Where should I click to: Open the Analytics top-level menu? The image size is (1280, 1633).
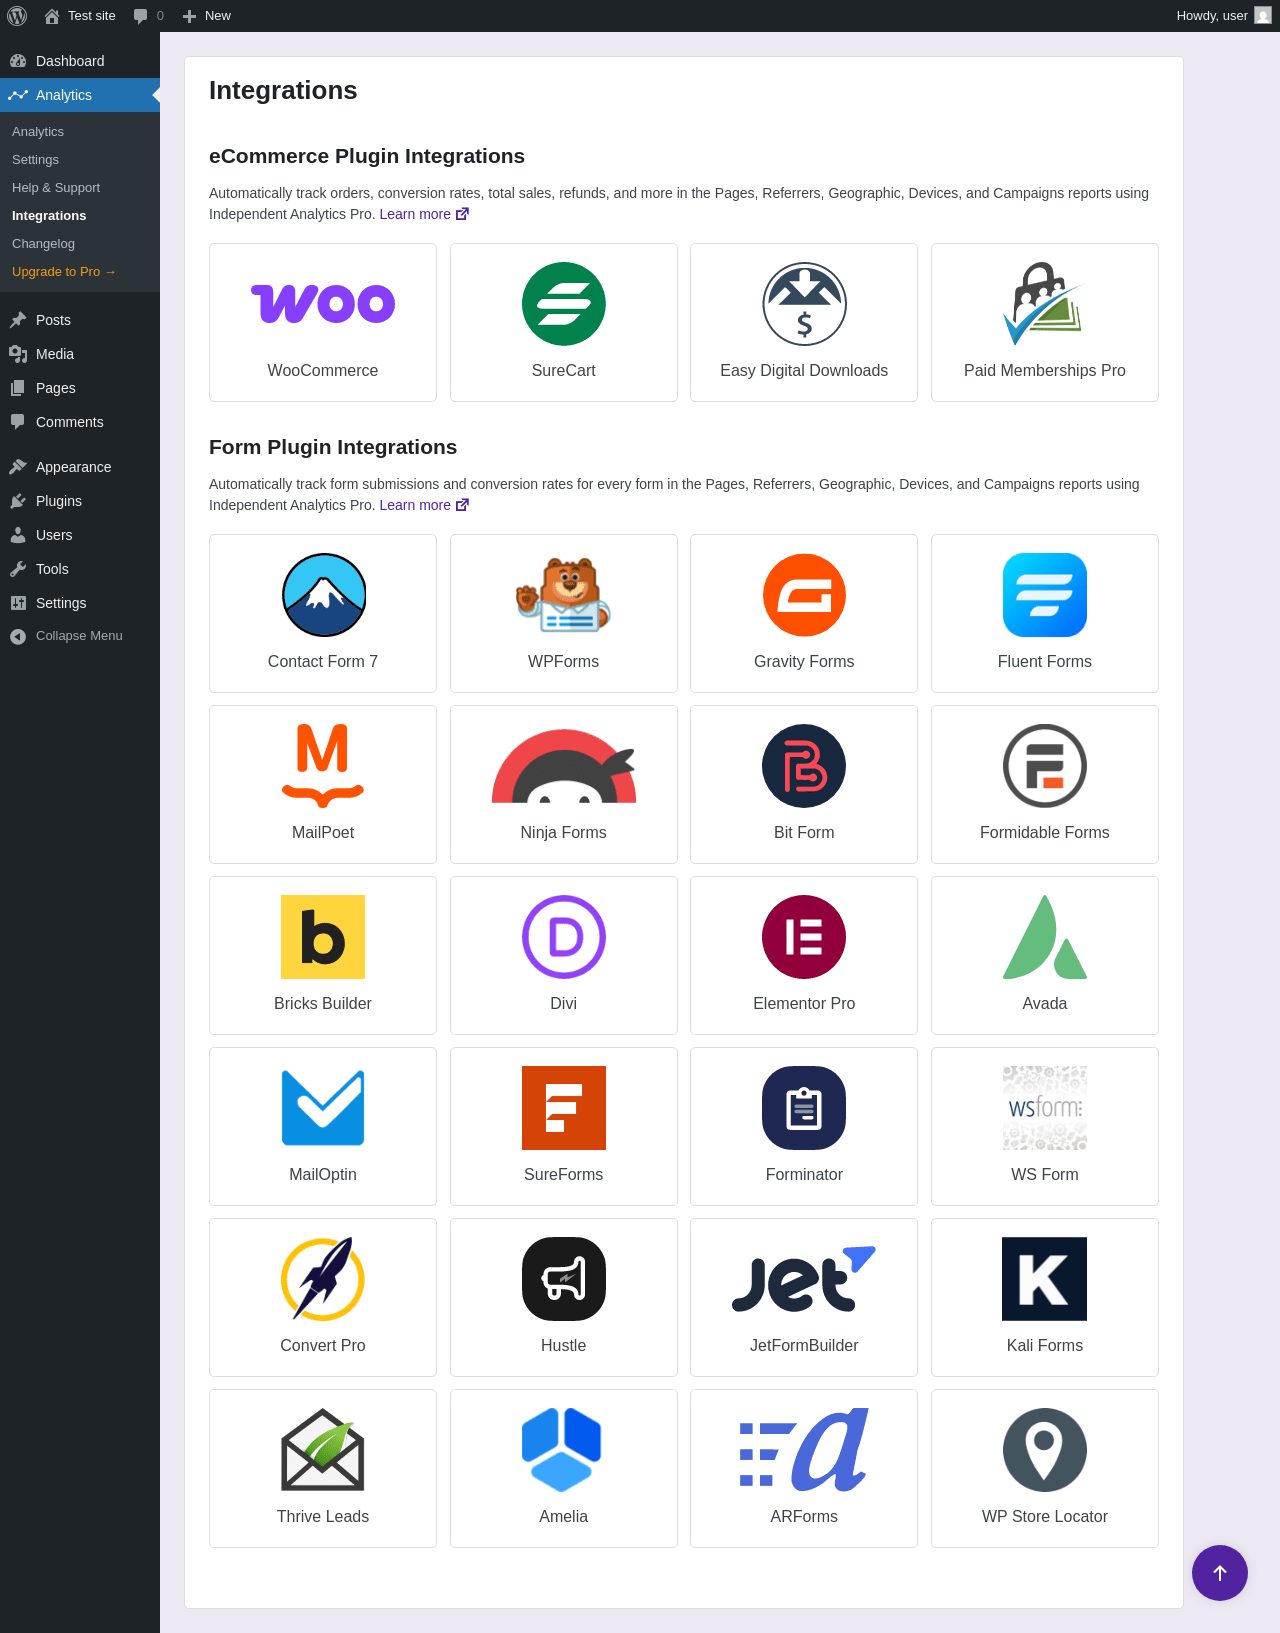(x=80, y=95)
